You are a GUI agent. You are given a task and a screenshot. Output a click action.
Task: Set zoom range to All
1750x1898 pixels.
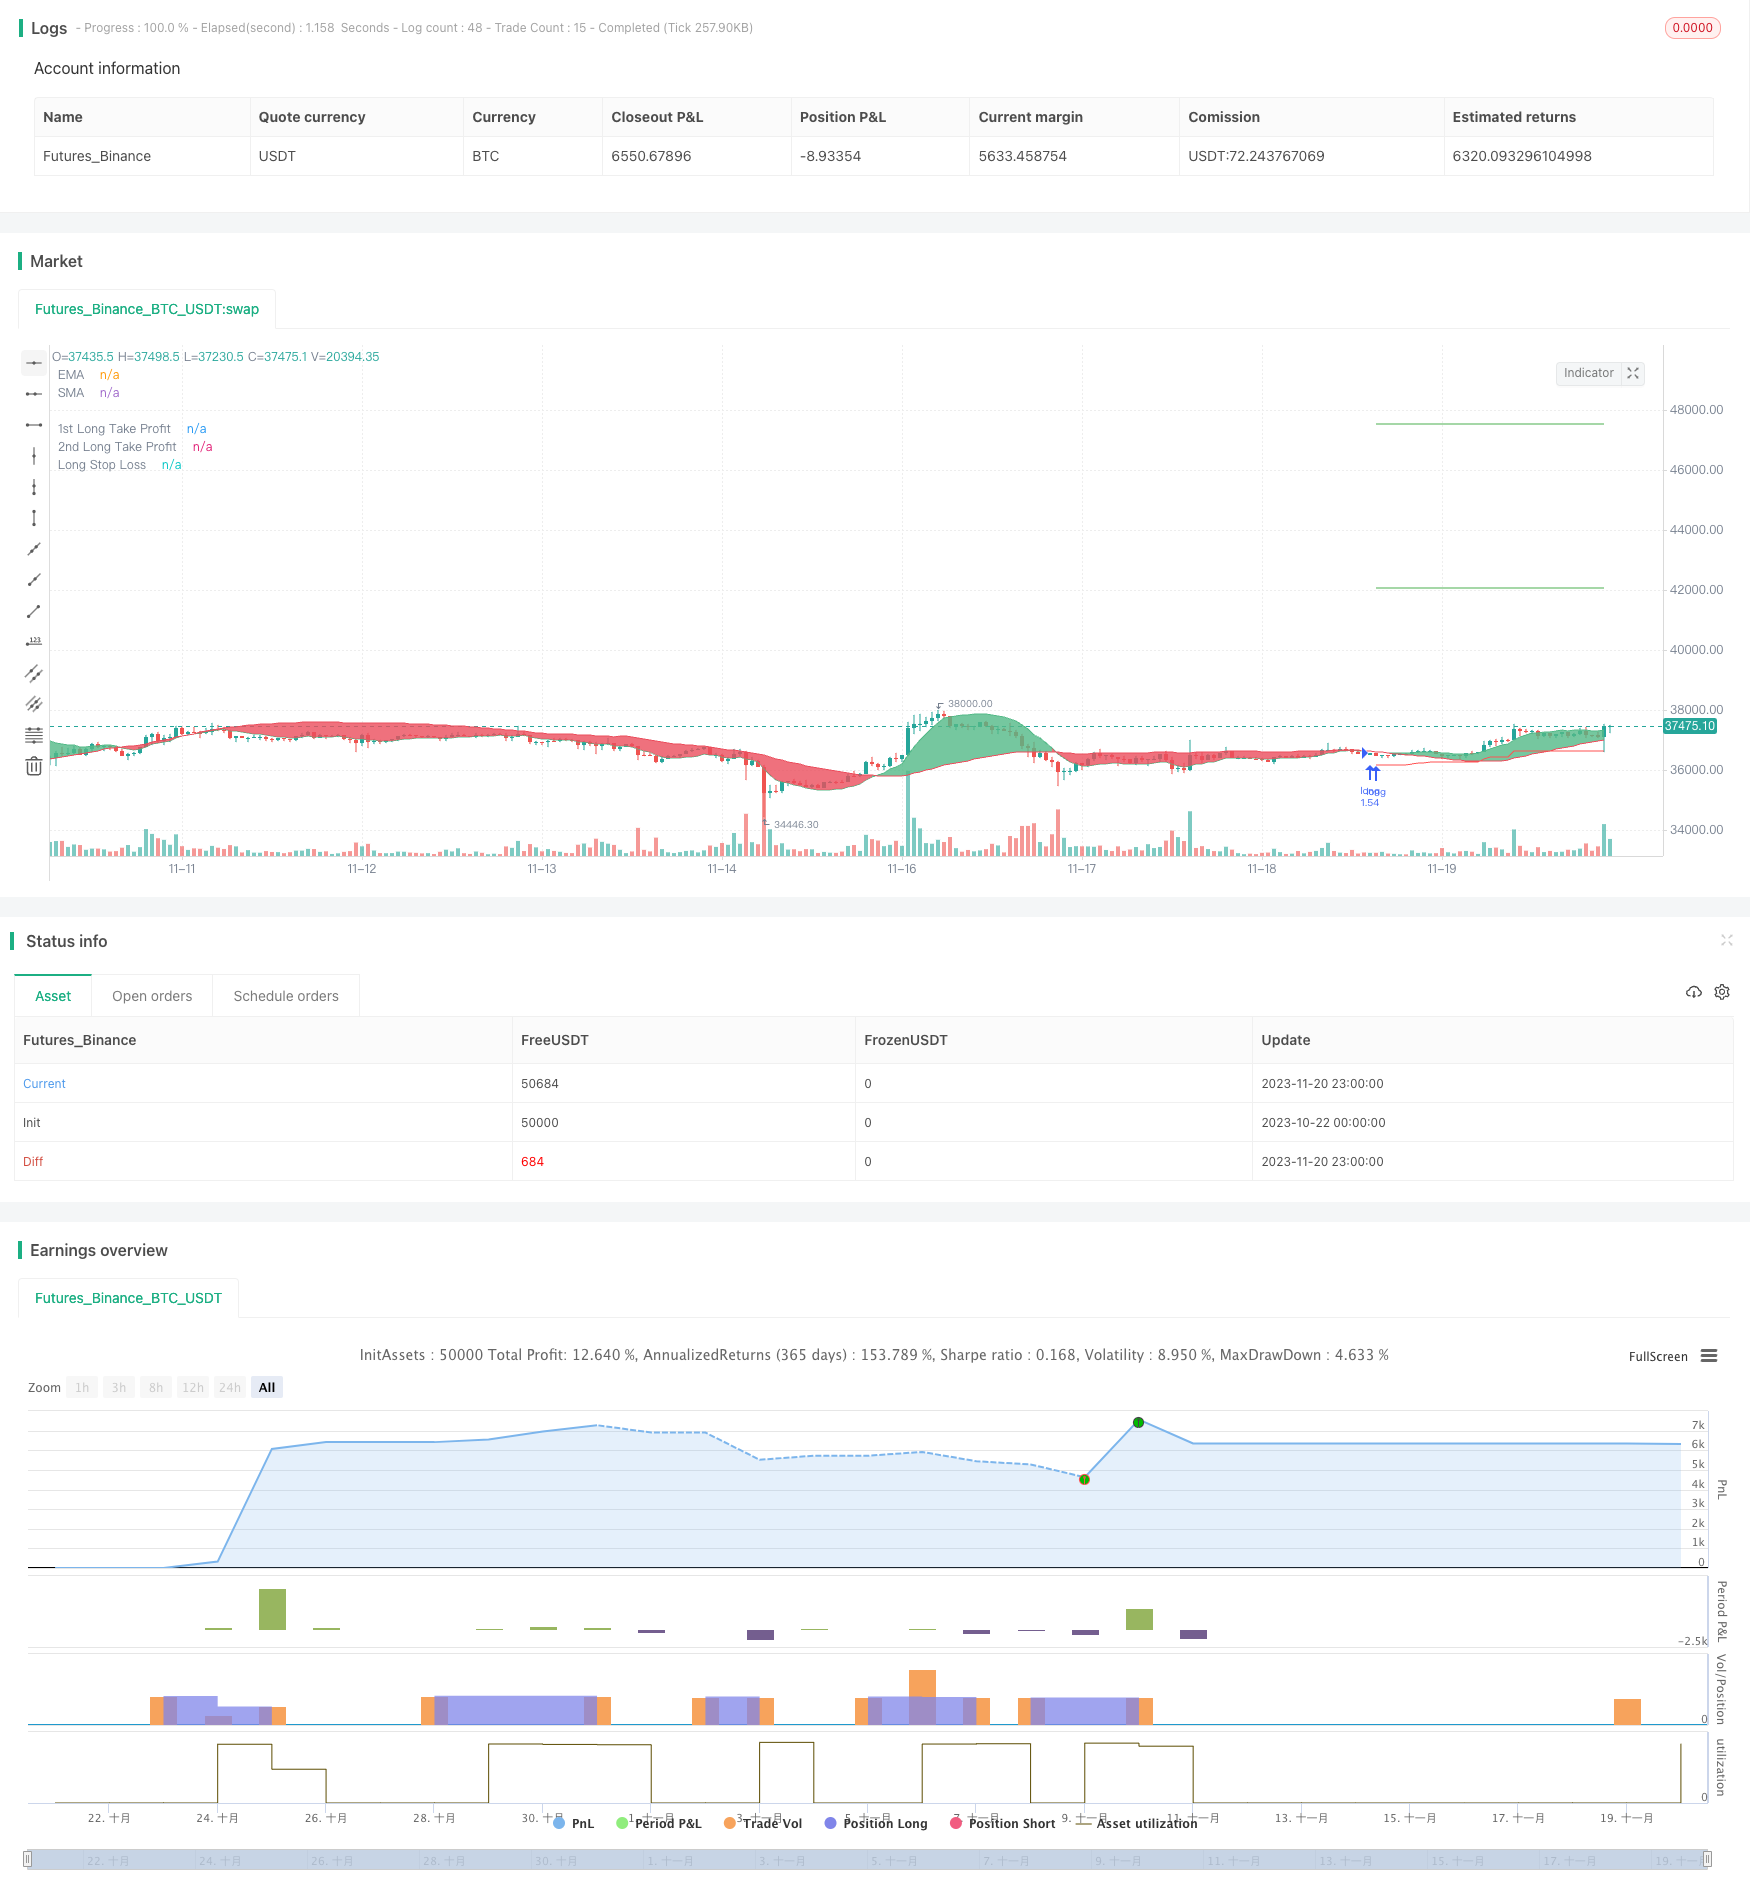click(267, 1387)
